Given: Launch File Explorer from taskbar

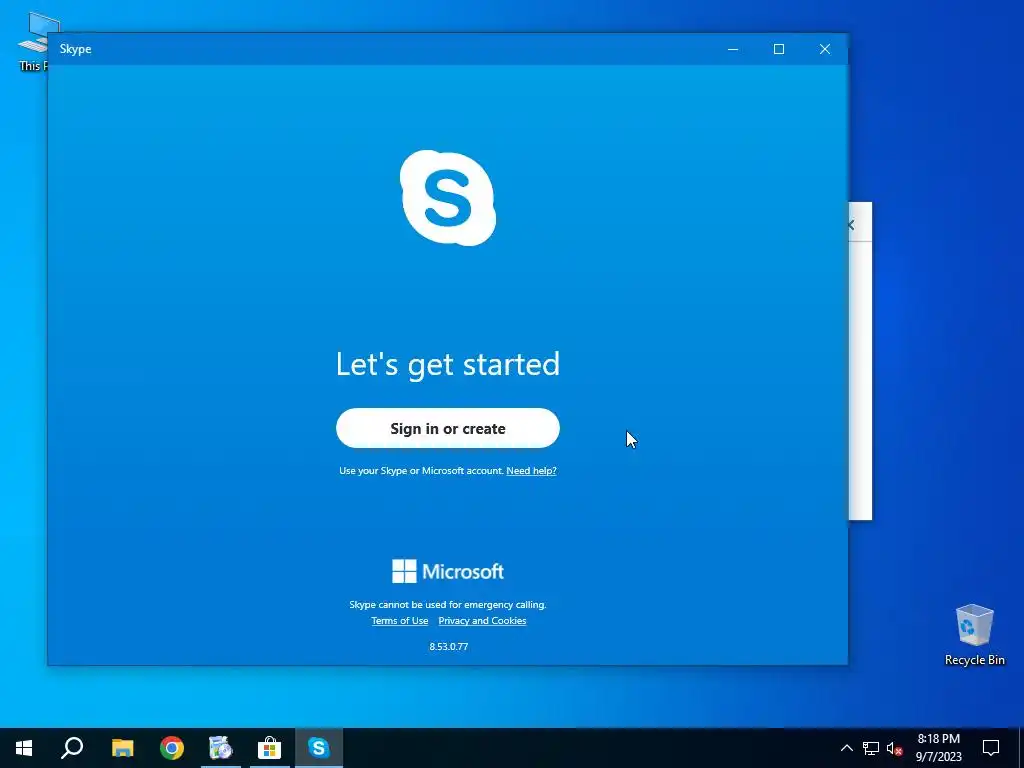Looking at the screenshot, I should (122, 748).
